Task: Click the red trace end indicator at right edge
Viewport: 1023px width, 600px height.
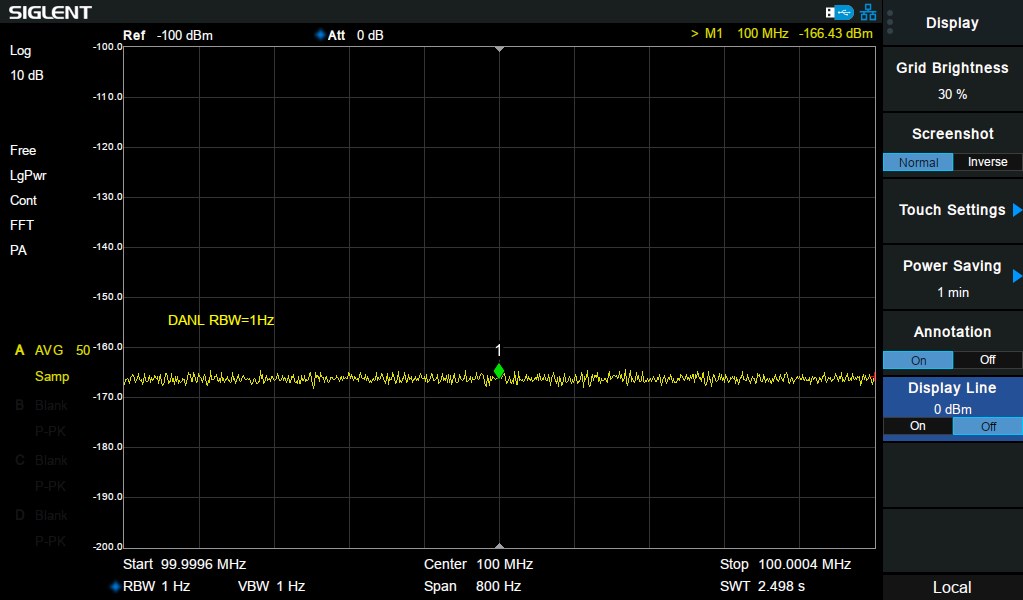Action: 873,377
